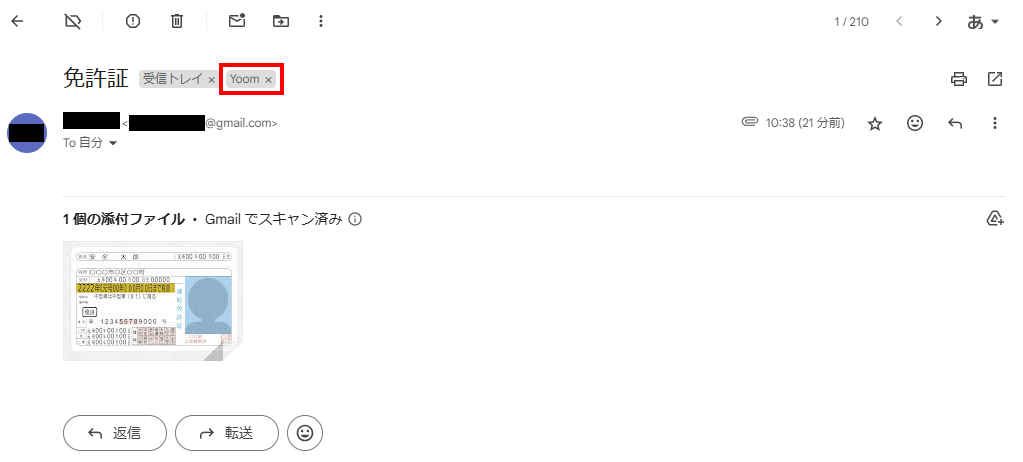The height and width of the screenshot is (462, 1023).
Task: Open the あ input tools dropdown
Action: point(983,22)
